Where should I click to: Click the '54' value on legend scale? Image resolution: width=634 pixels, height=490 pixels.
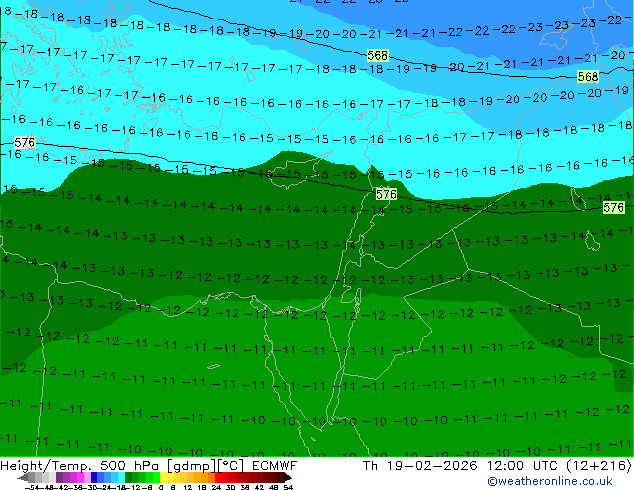288,488
